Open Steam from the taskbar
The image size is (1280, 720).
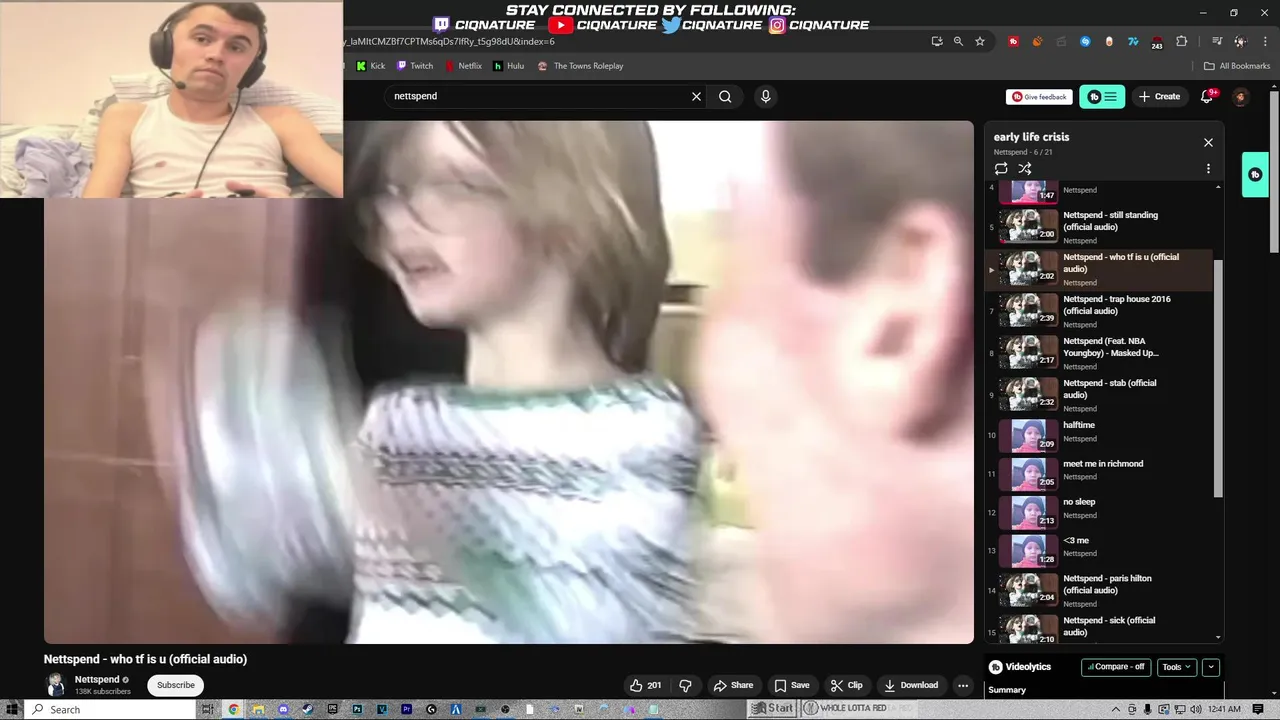[x=307, y=709]
